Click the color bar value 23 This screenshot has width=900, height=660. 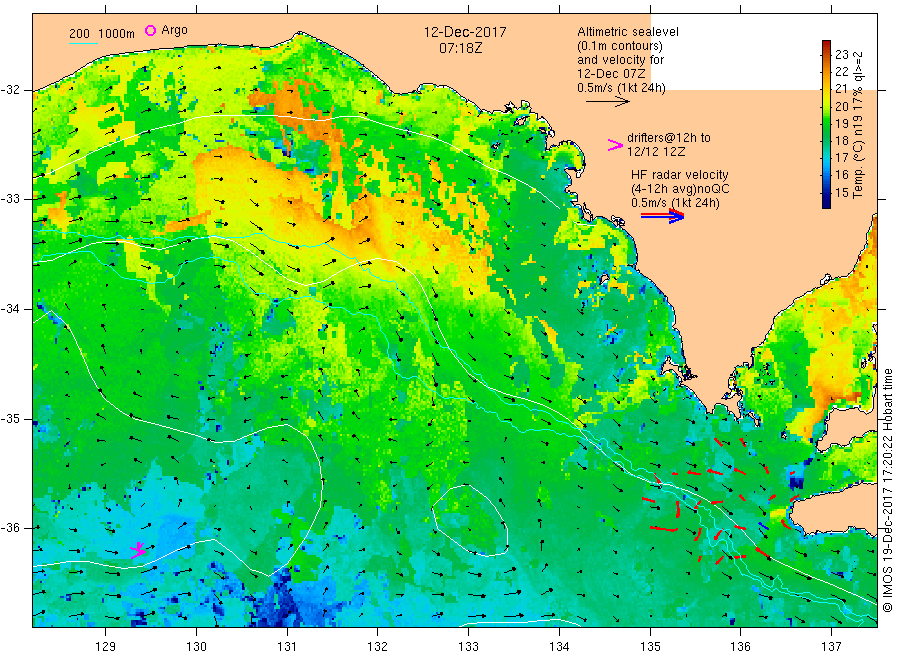tap(841, 55)
